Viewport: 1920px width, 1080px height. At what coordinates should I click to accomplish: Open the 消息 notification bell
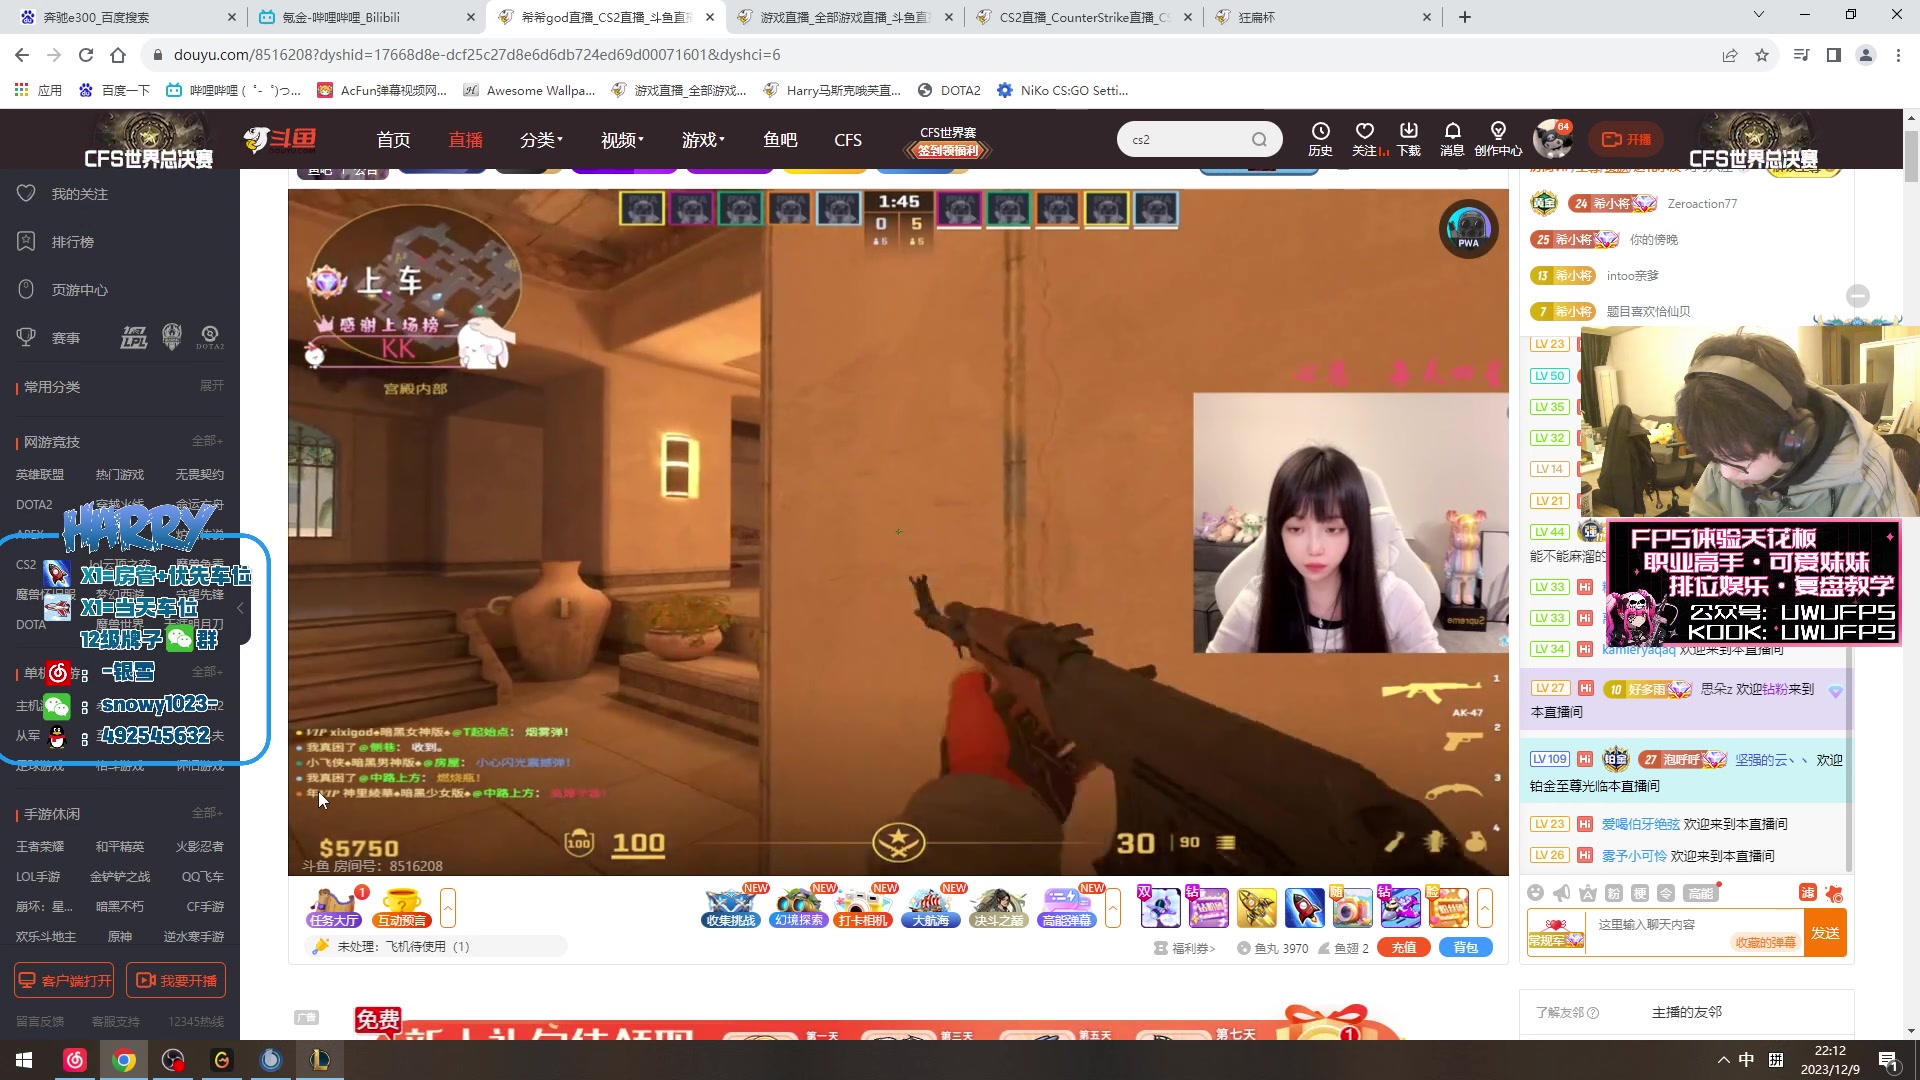point(1452,139)
